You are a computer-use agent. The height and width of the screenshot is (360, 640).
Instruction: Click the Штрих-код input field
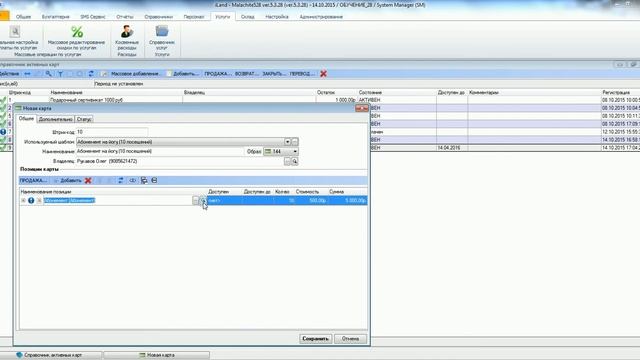112,132
